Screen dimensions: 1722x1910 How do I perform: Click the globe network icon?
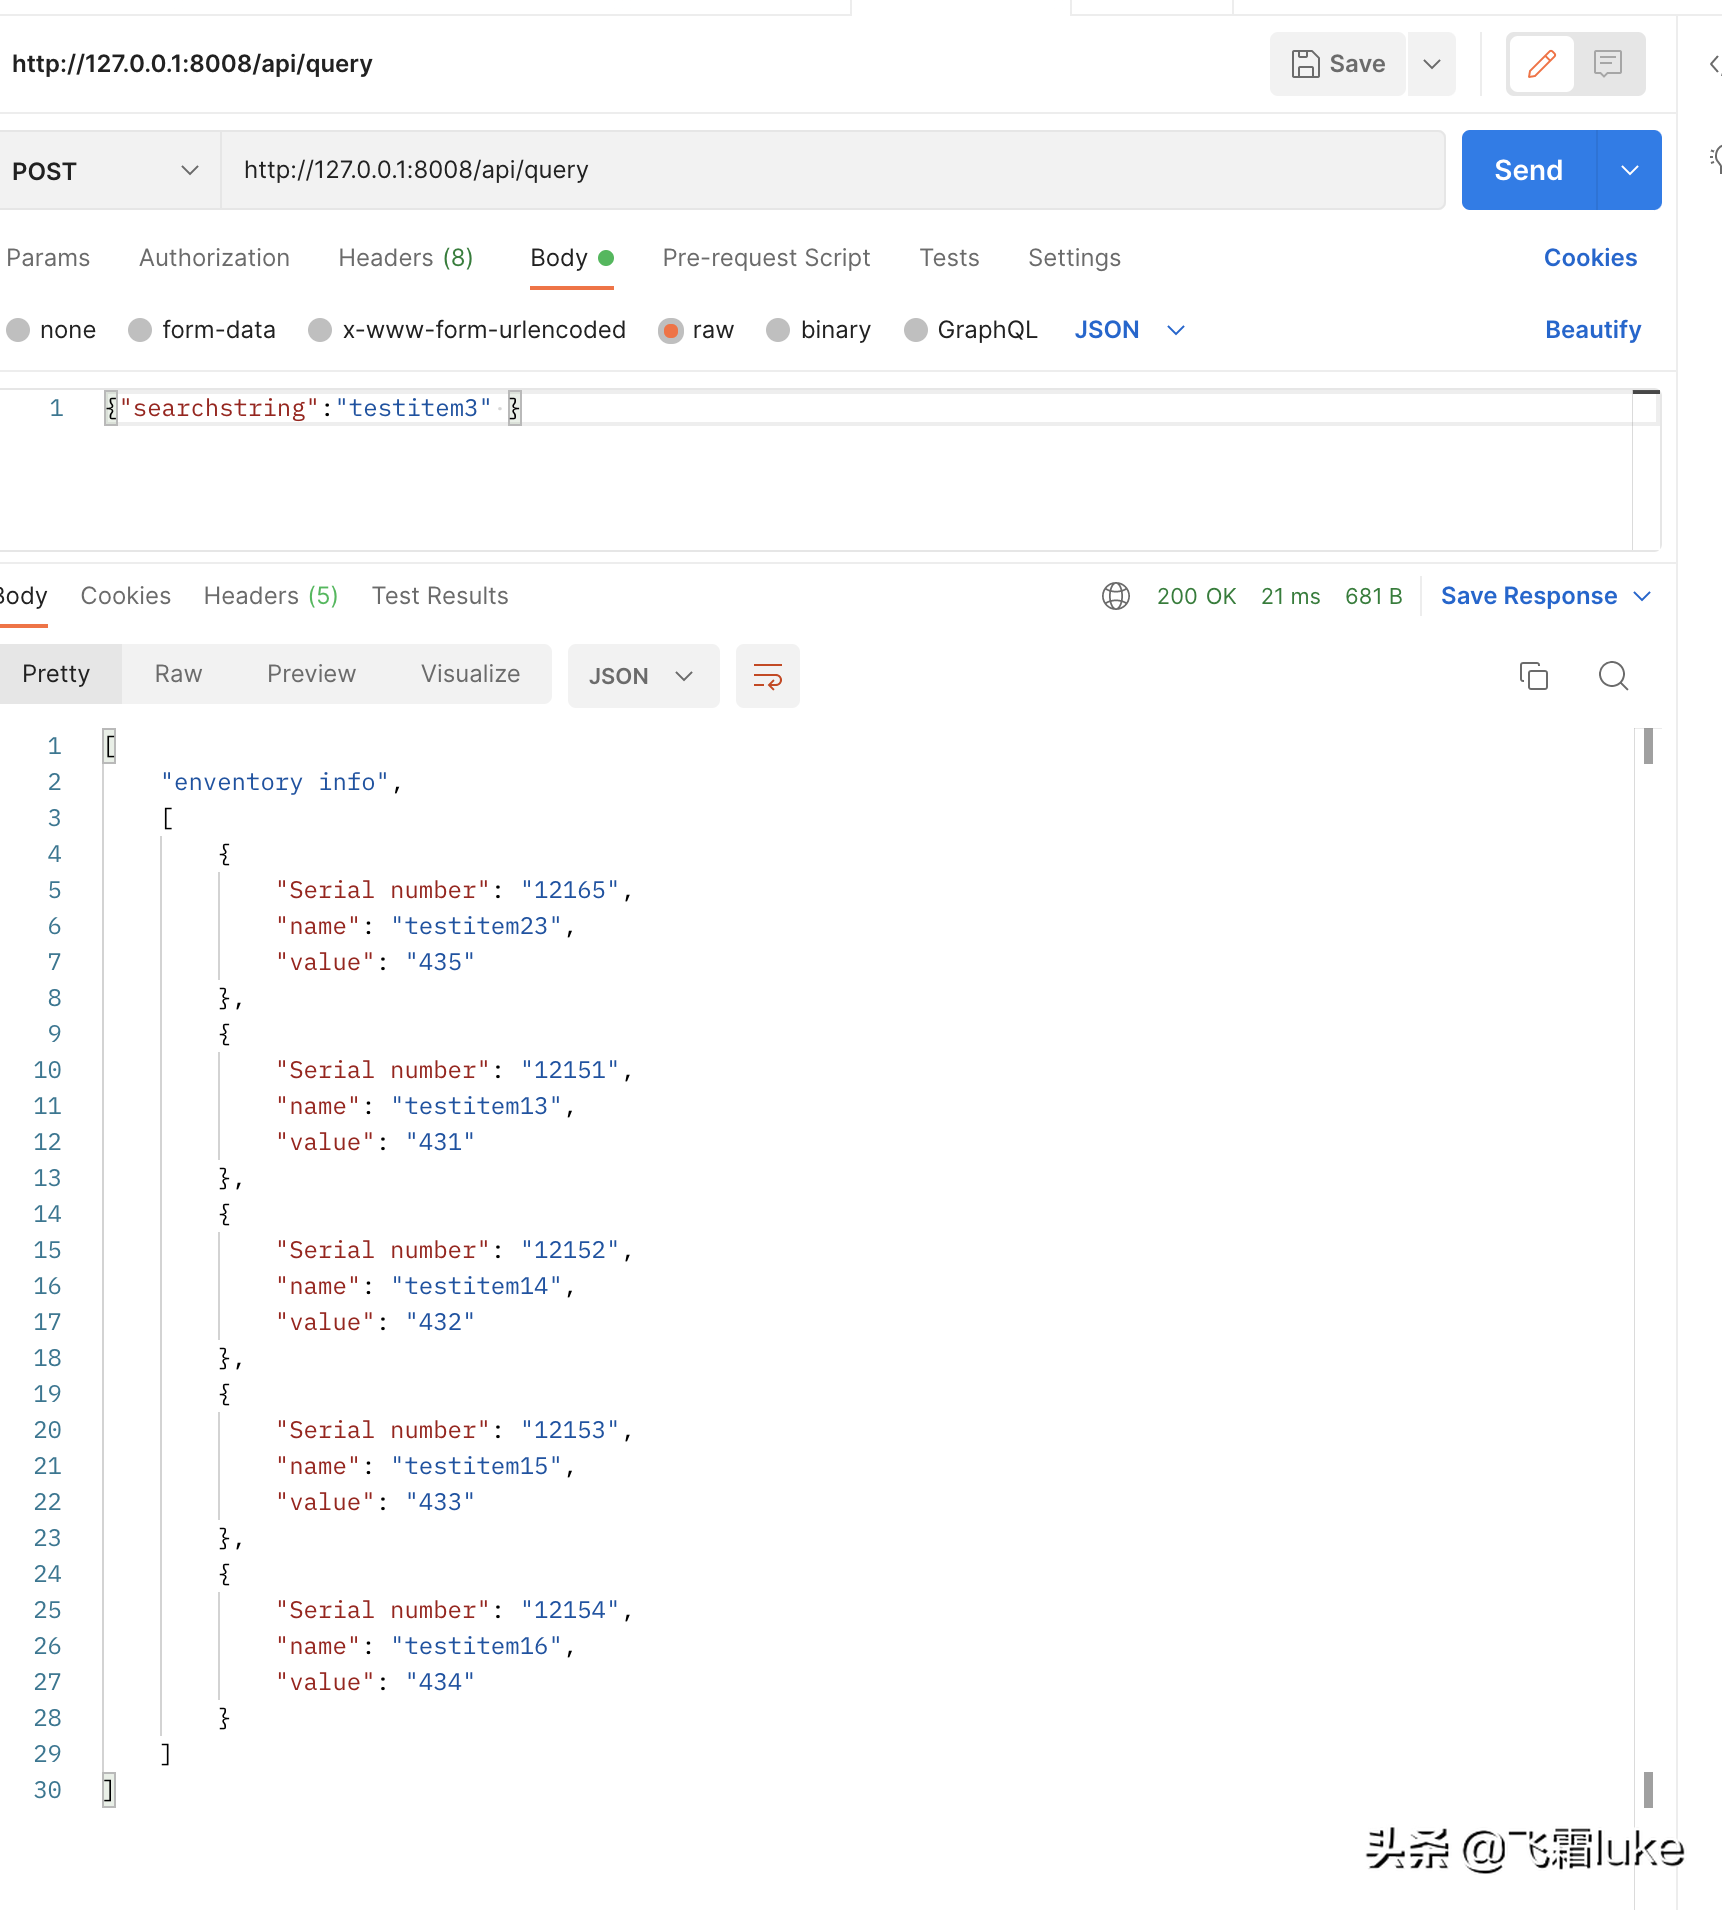click(x=1115, y=596)
